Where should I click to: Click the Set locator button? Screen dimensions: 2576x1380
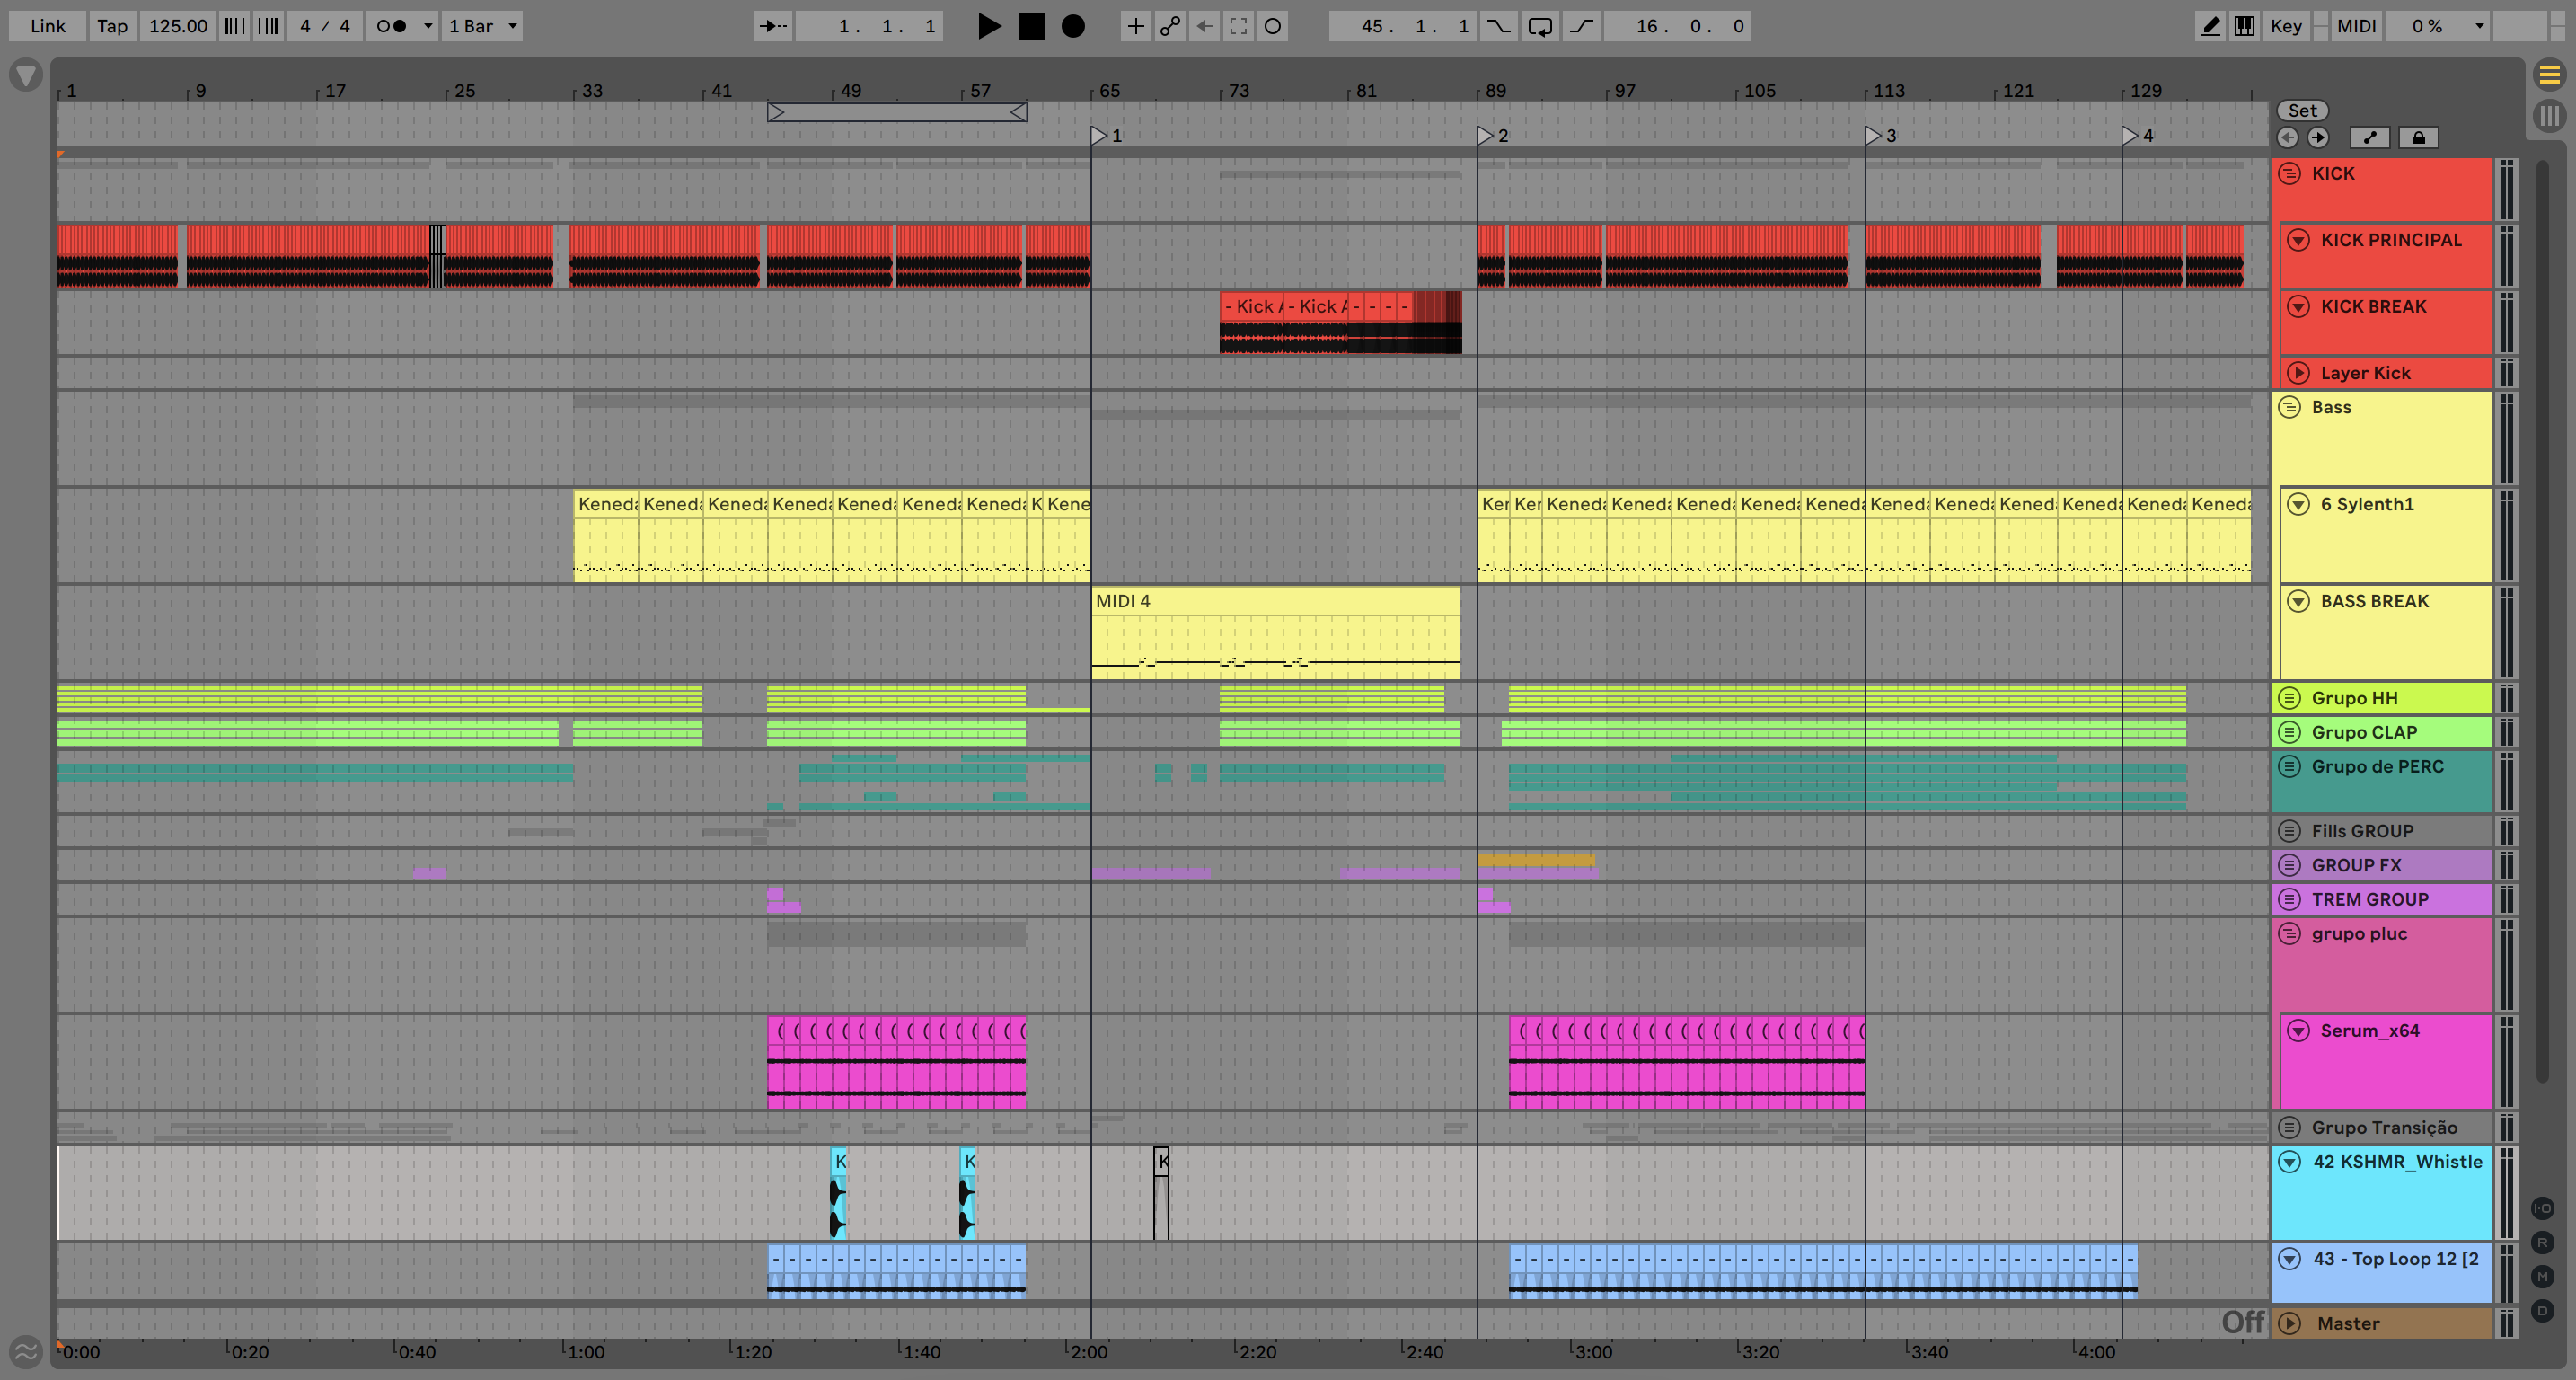pyautogui.click(x=2301, y=111)
